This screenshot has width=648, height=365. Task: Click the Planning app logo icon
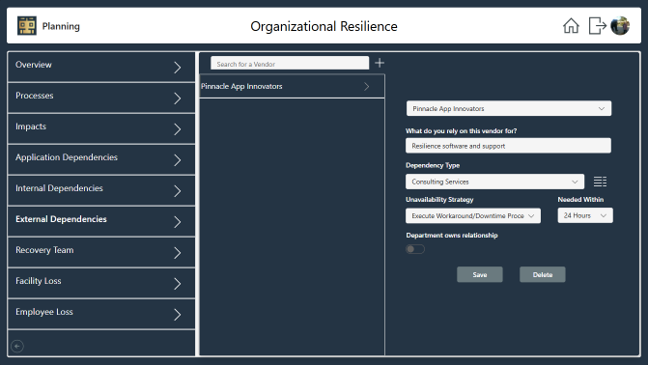(27, 26)
